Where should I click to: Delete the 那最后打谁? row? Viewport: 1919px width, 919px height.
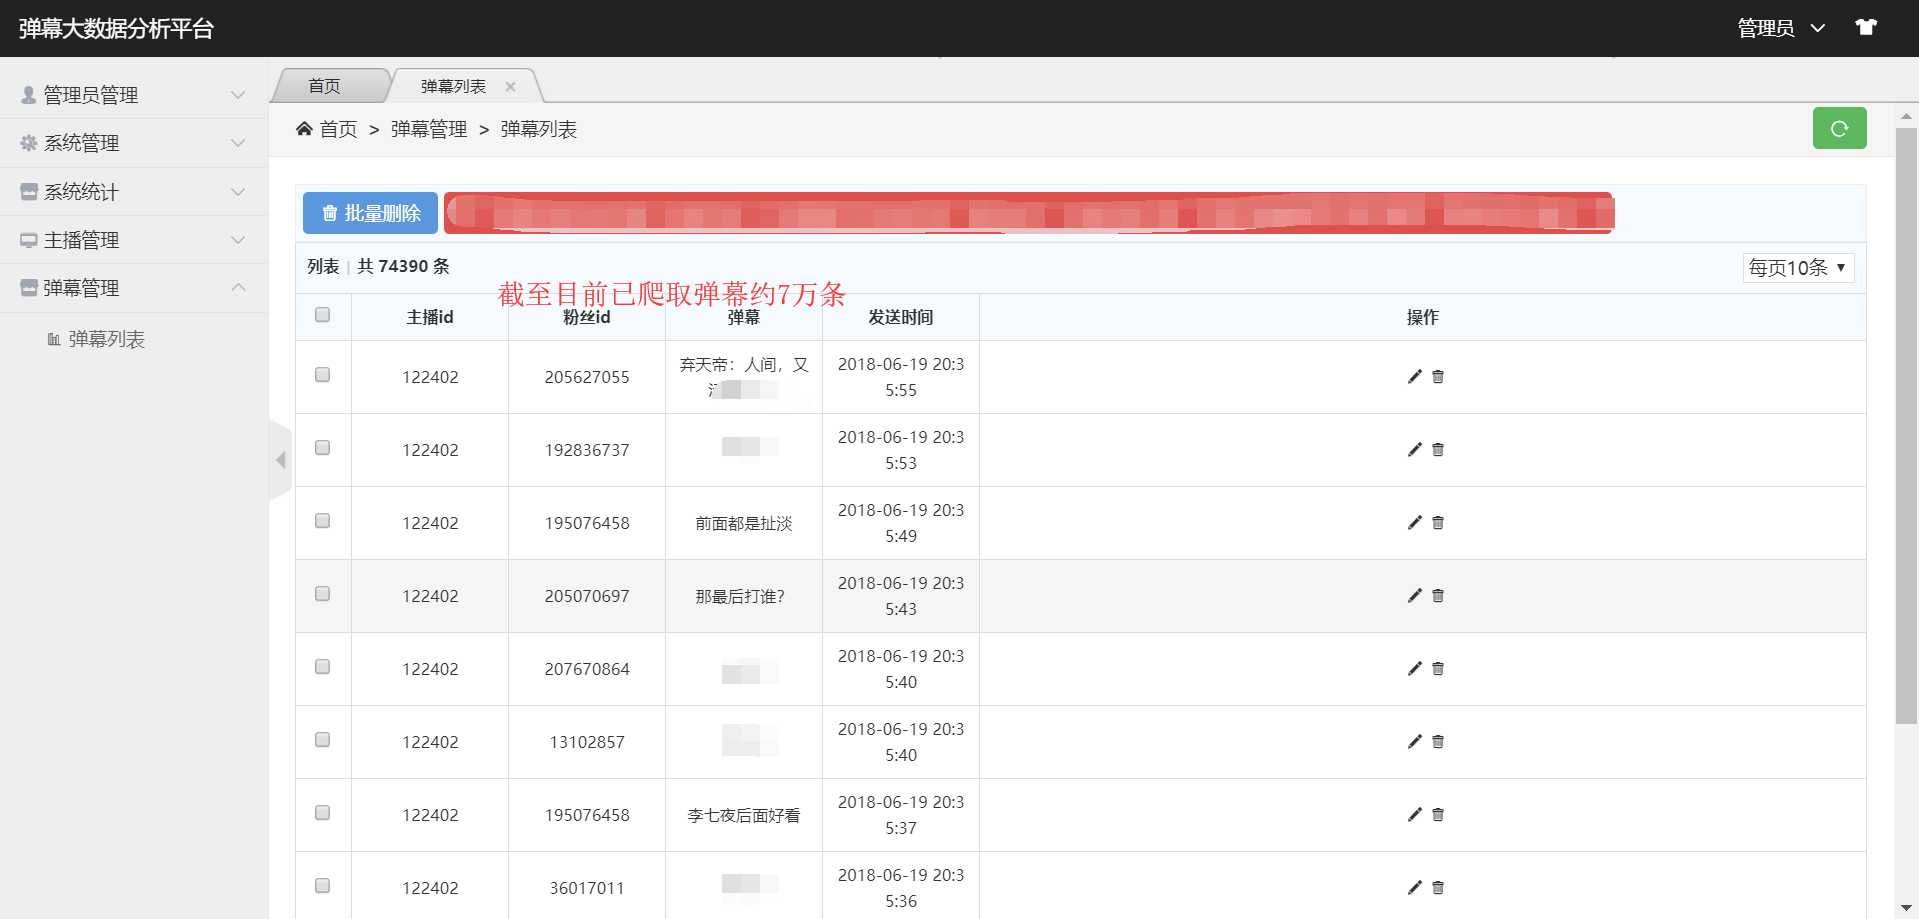[x=1438, y=596]
